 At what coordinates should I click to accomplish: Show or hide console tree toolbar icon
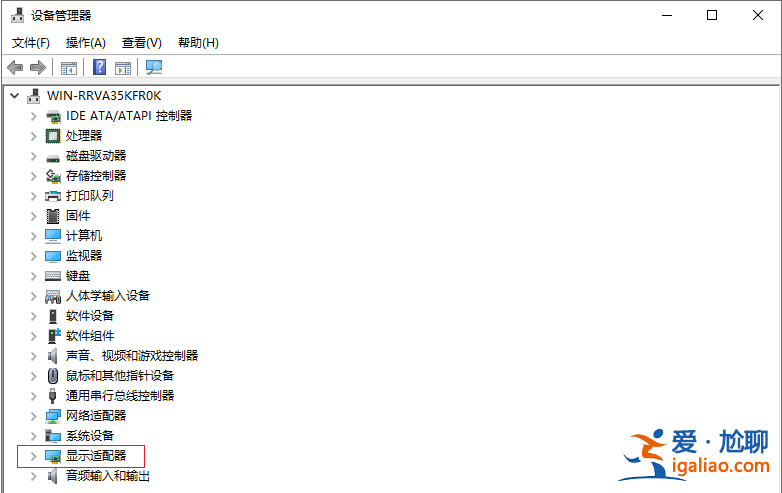69,68
